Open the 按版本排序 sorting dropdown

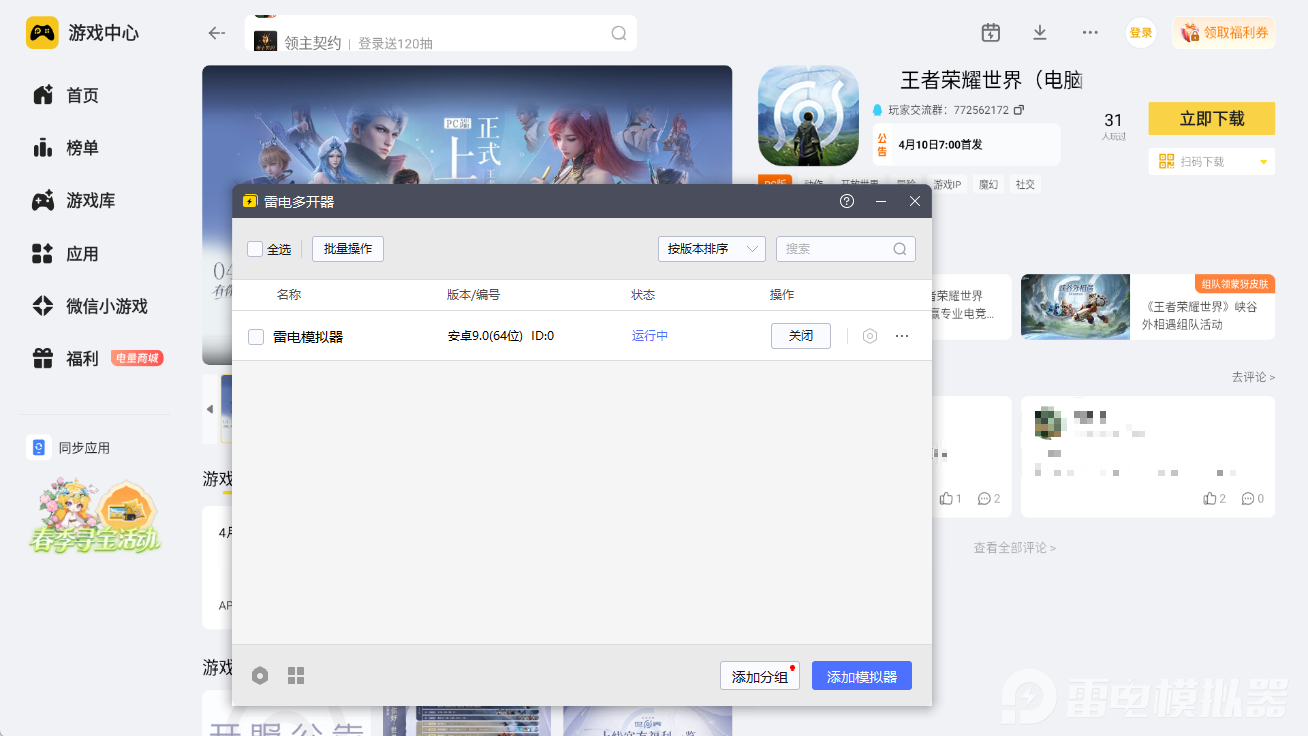click(711, 248)
